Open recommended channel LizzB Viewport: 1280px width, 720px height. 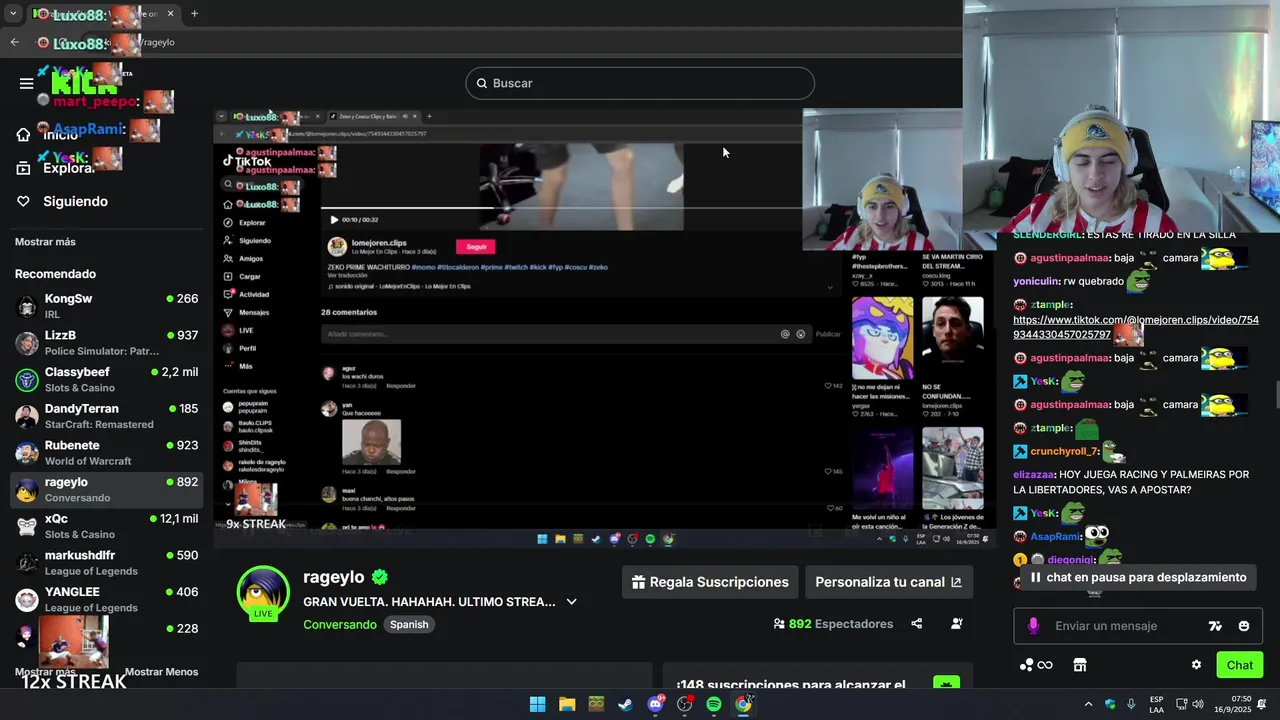click(106, 343)
